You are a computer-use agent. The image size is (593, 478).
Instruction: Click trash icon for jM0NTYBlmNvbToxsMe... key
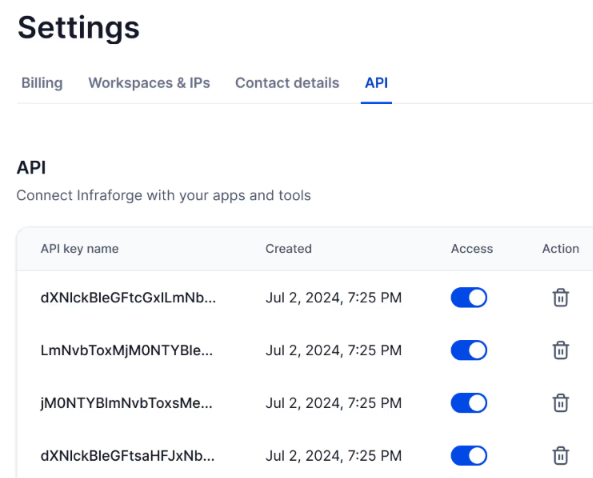(x=560, y=403)
